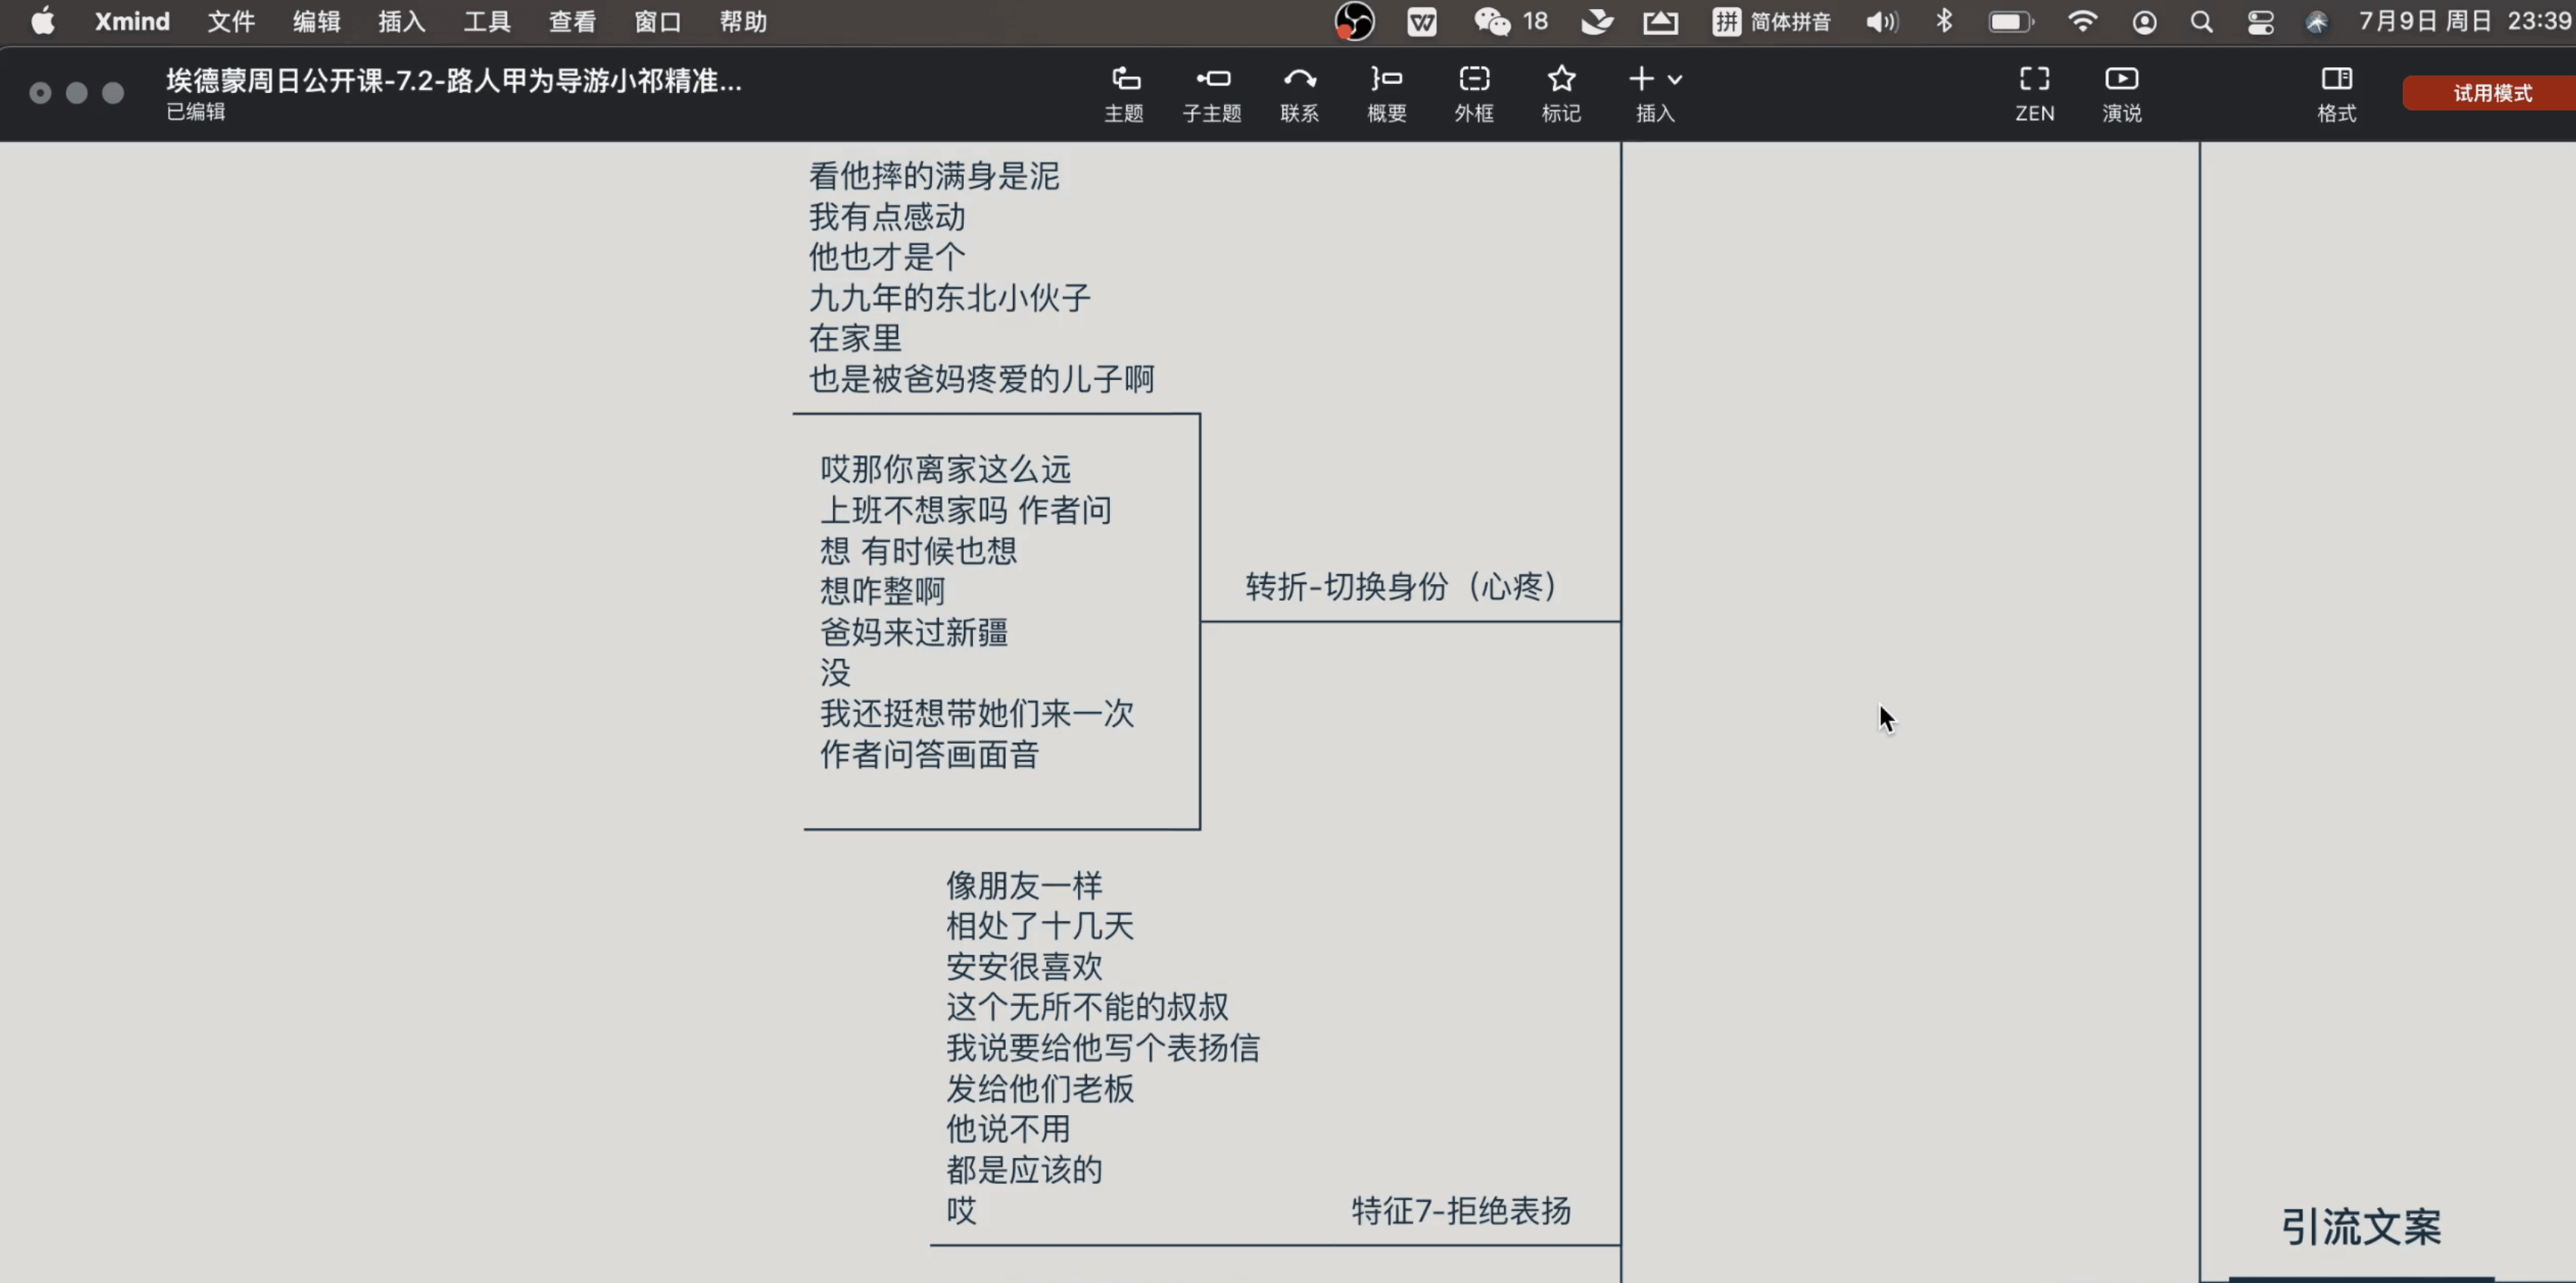The image size is (2576, 1283).
Task: Add a new topic with 主题 button
Action: 1124,94
